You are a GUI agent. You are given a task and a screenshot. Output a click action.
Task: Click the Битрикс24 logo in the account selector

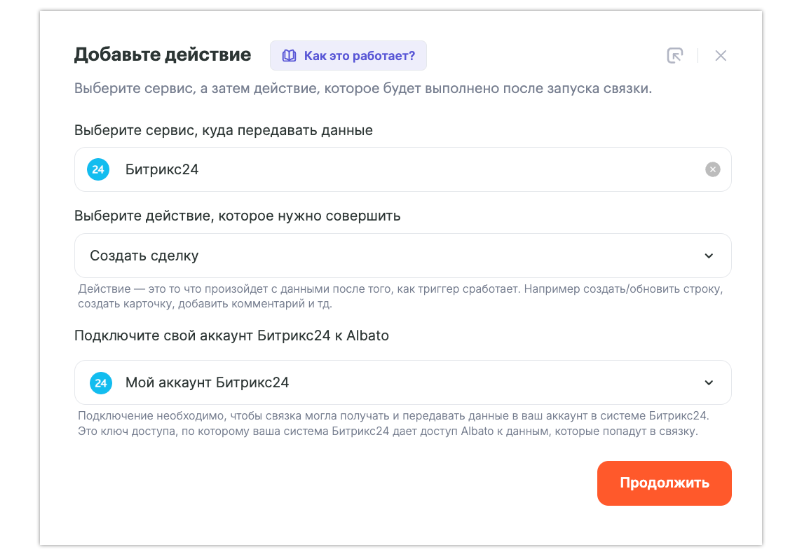[100, 383]
